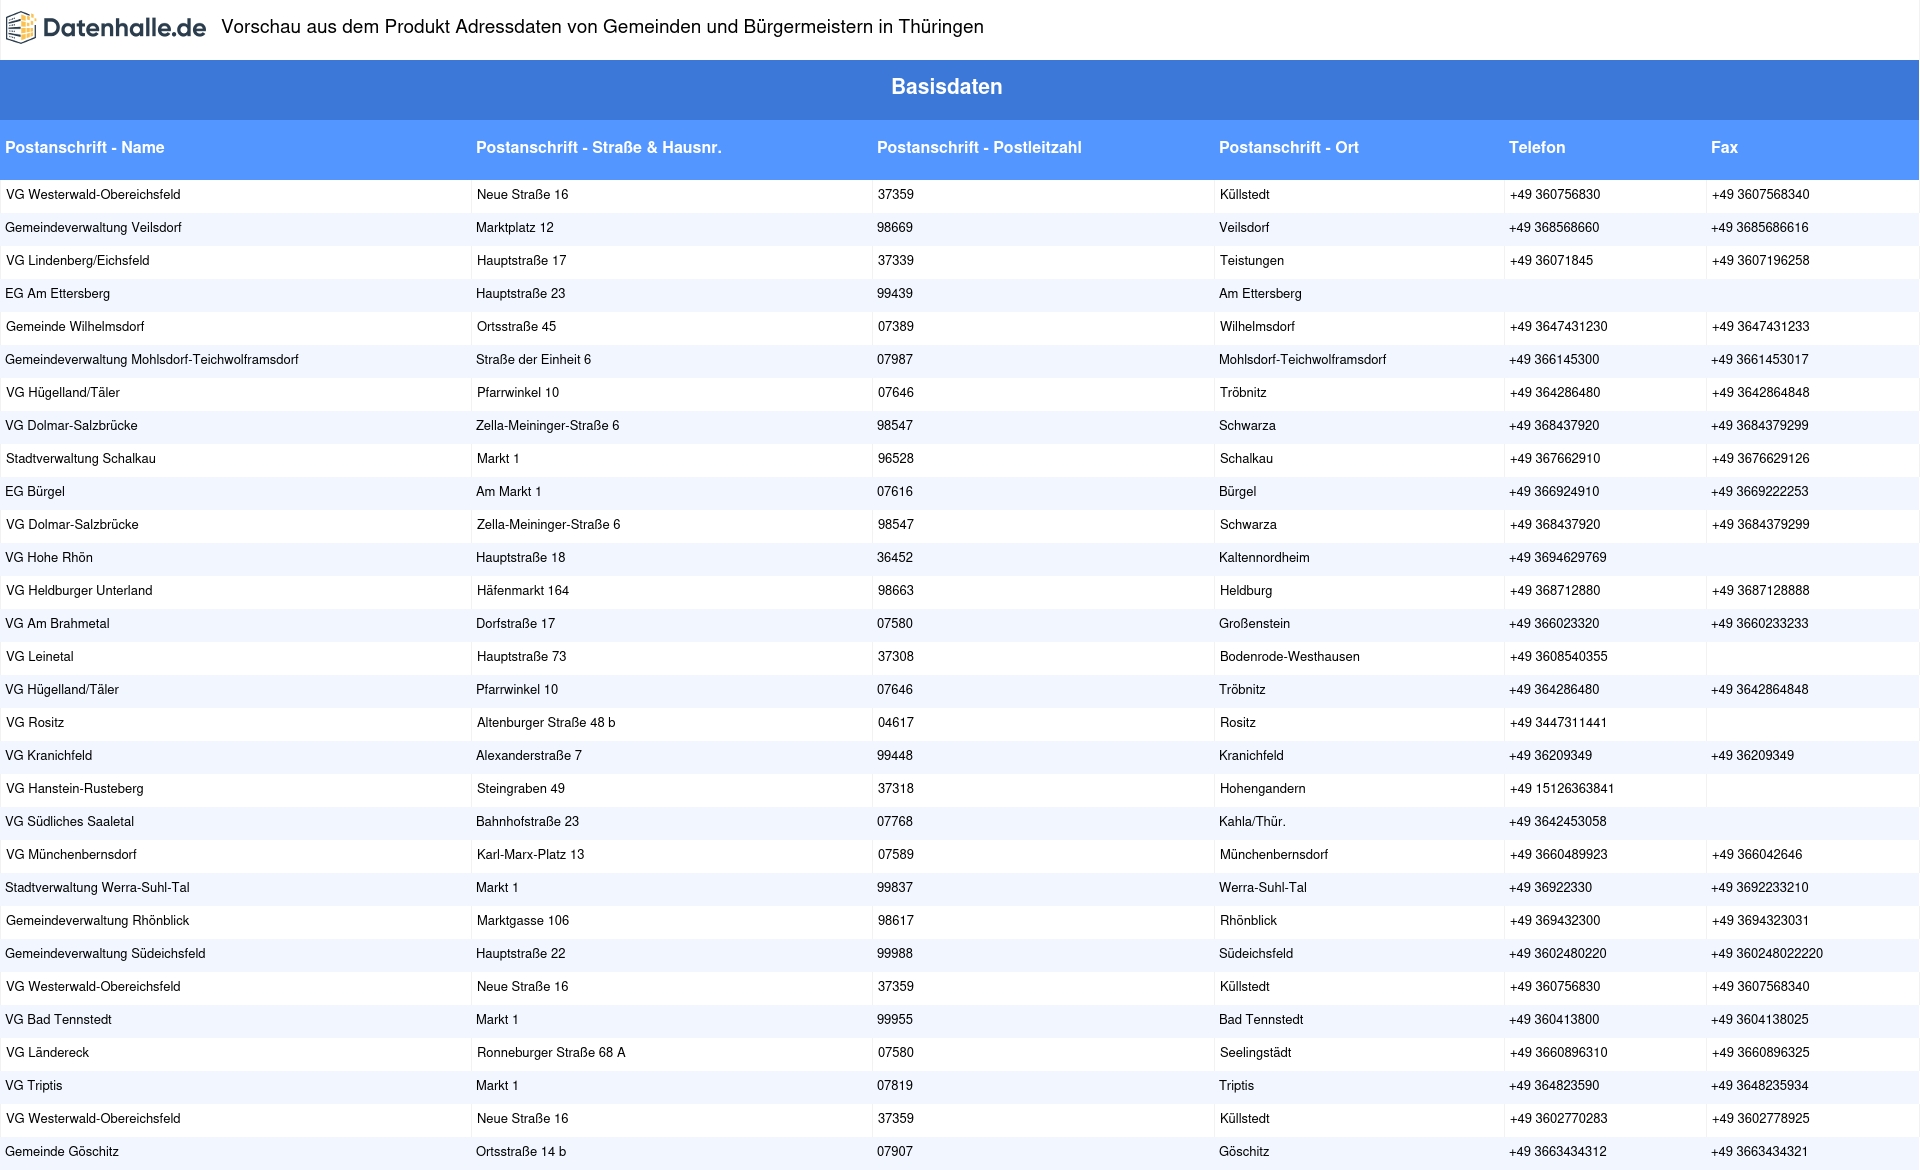The height and width of the screenshot is (1170, 1920).
Task: Click the postal code 36452
Action: pos(895,558)
